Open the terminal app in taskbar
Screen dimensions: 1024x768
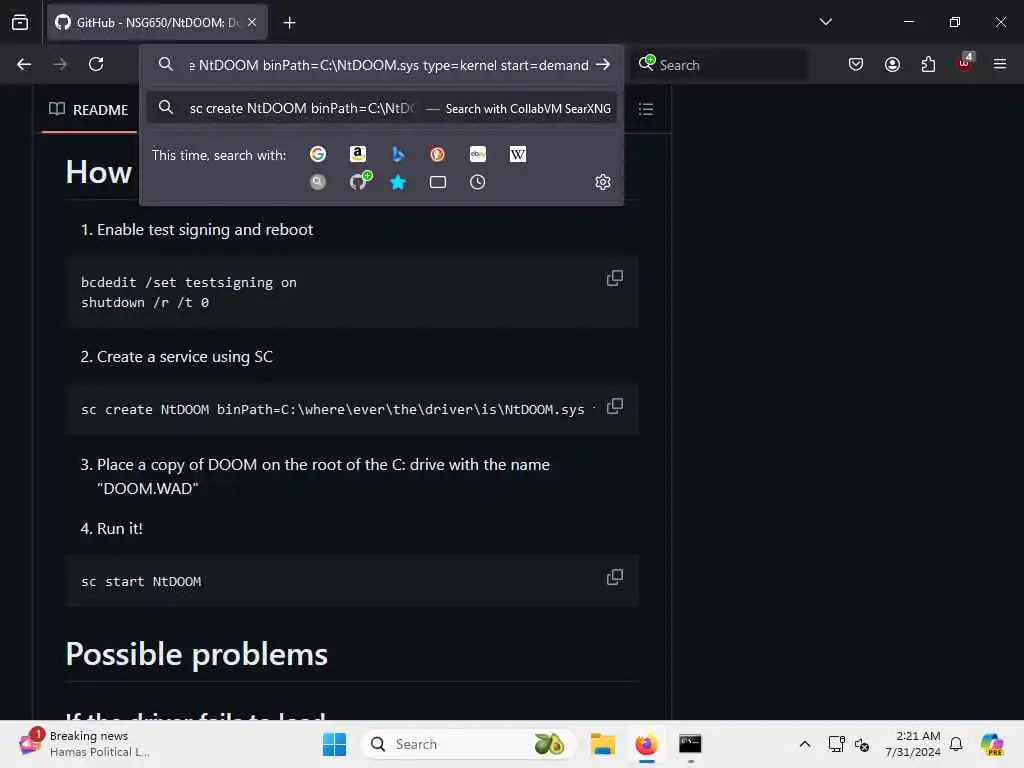690,744
